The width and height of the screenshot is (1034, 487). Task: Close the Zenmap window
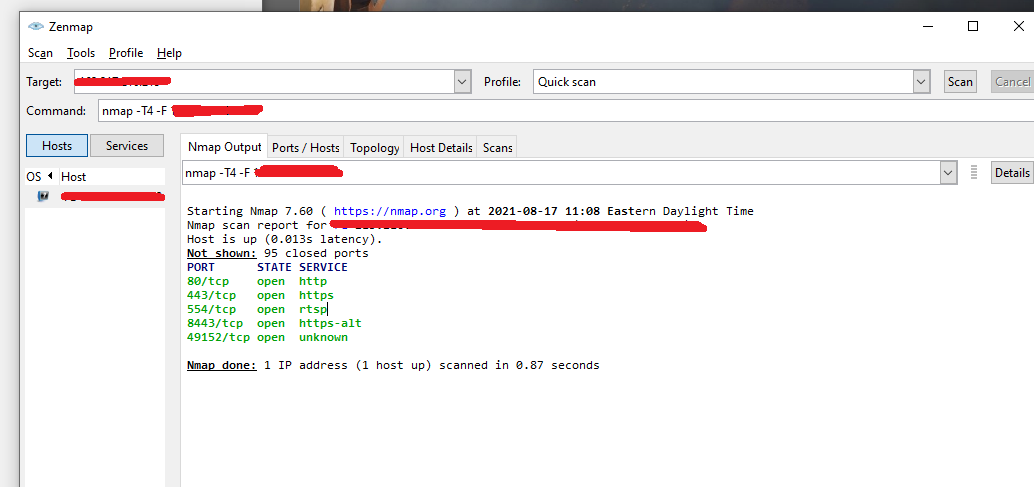tap(1018, 27)
